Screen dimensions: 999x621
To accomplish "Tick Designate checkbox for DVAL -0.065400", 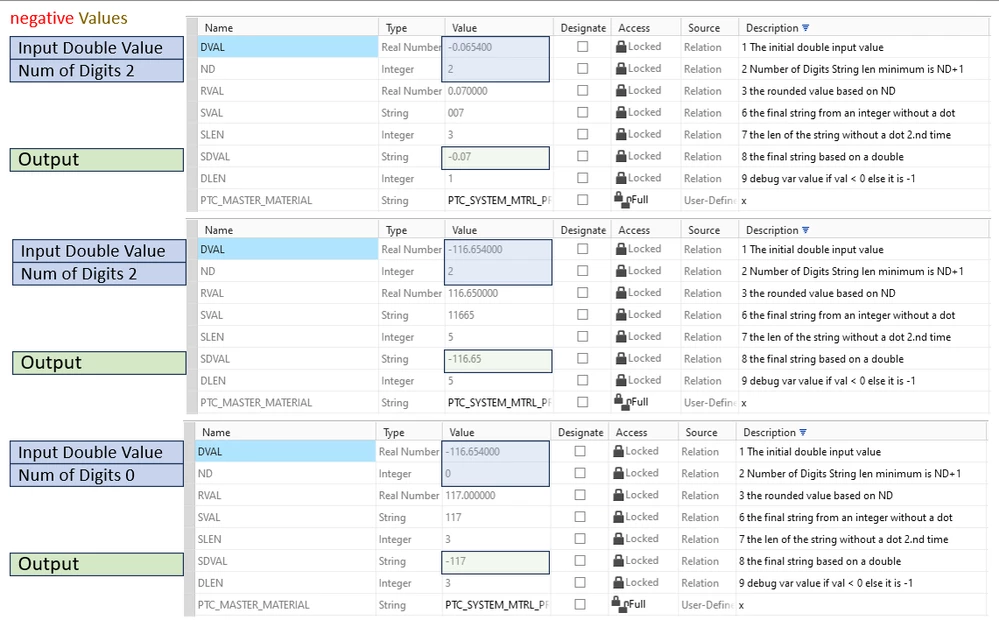I will 582,46.
